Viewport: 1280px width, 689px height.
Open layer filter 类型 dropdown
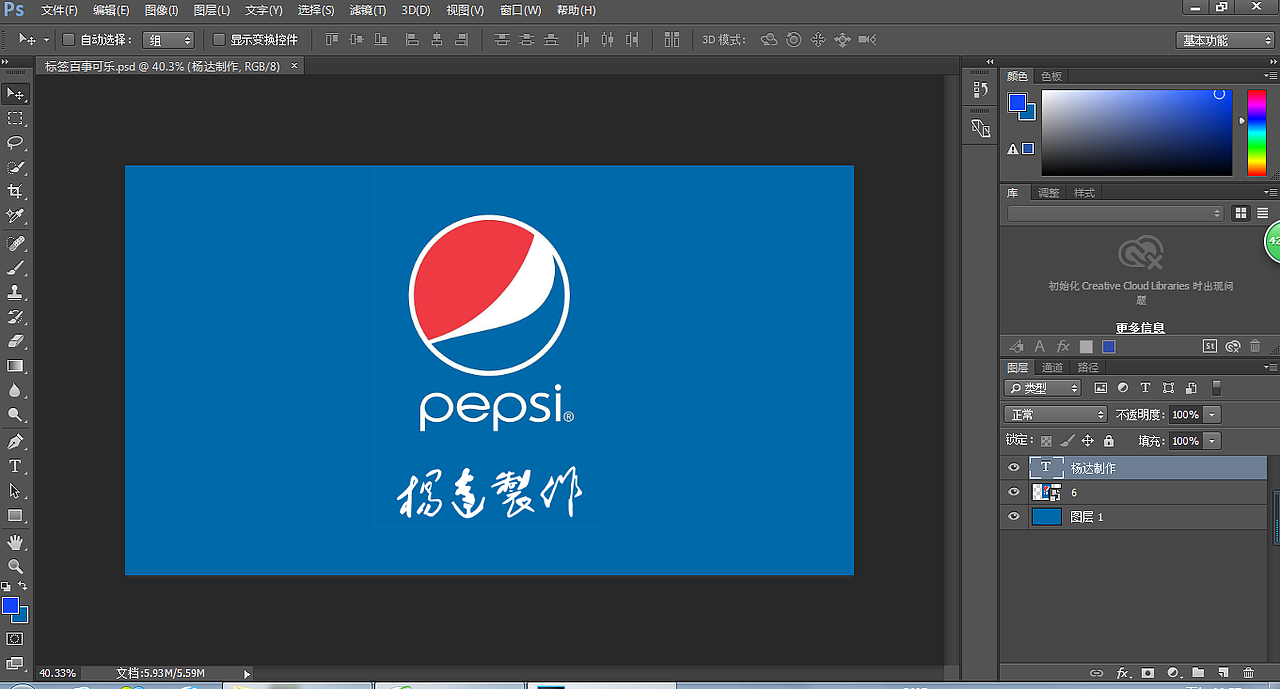[x=1043, y=388]
